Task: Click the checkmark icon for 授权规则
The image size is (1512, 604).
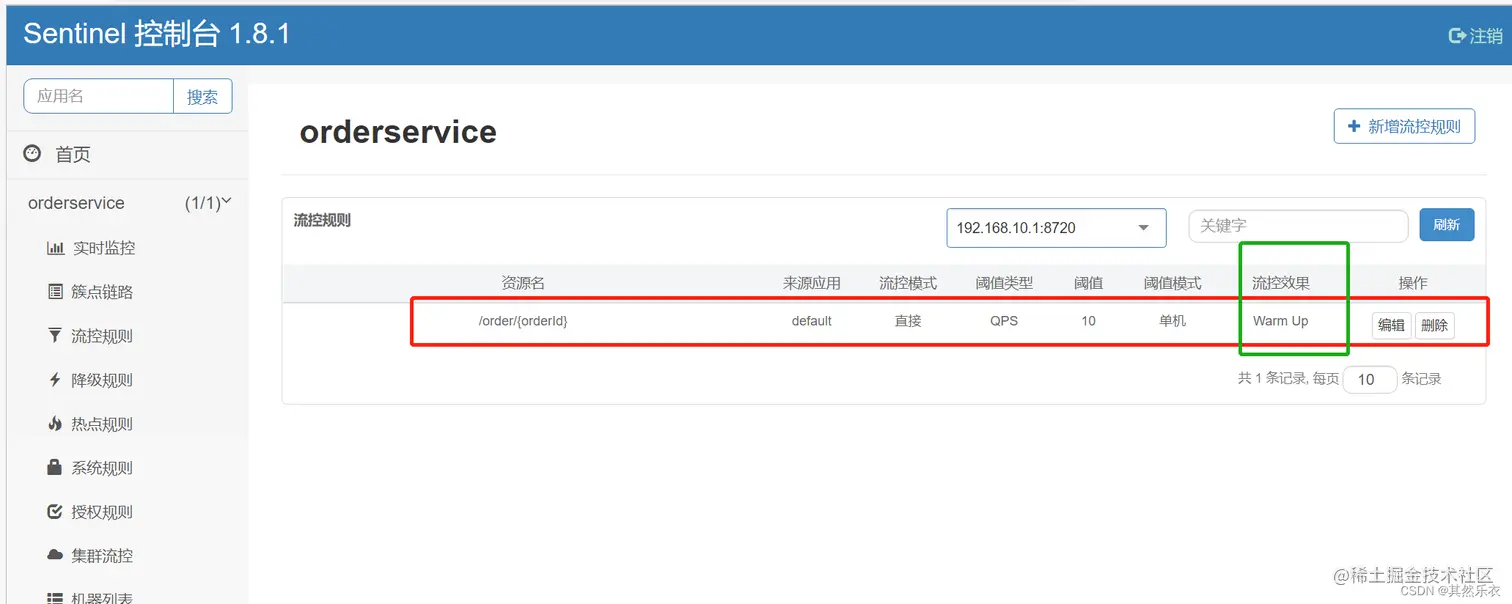Action: [55, 512]
